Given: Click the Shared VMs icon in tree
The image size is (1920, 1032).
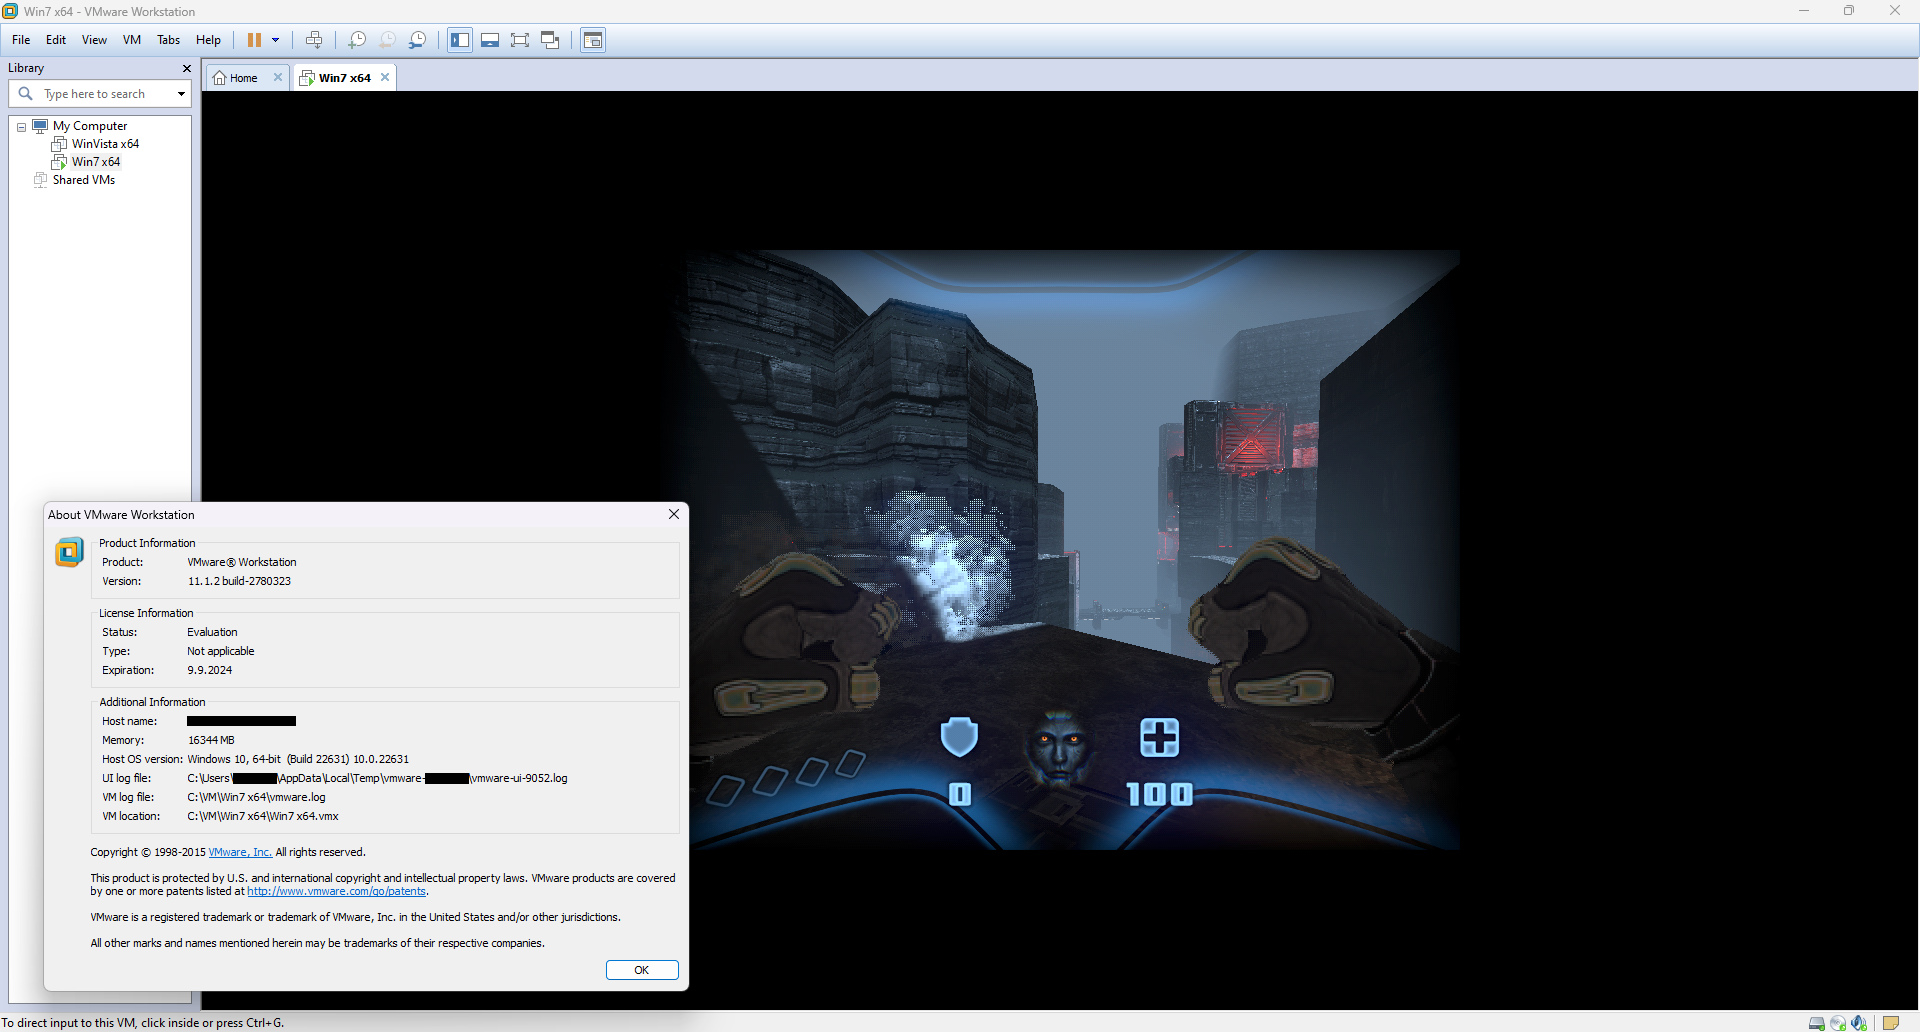Looking at the screenshot, I should pyautogui.click(x=40, y=180).
